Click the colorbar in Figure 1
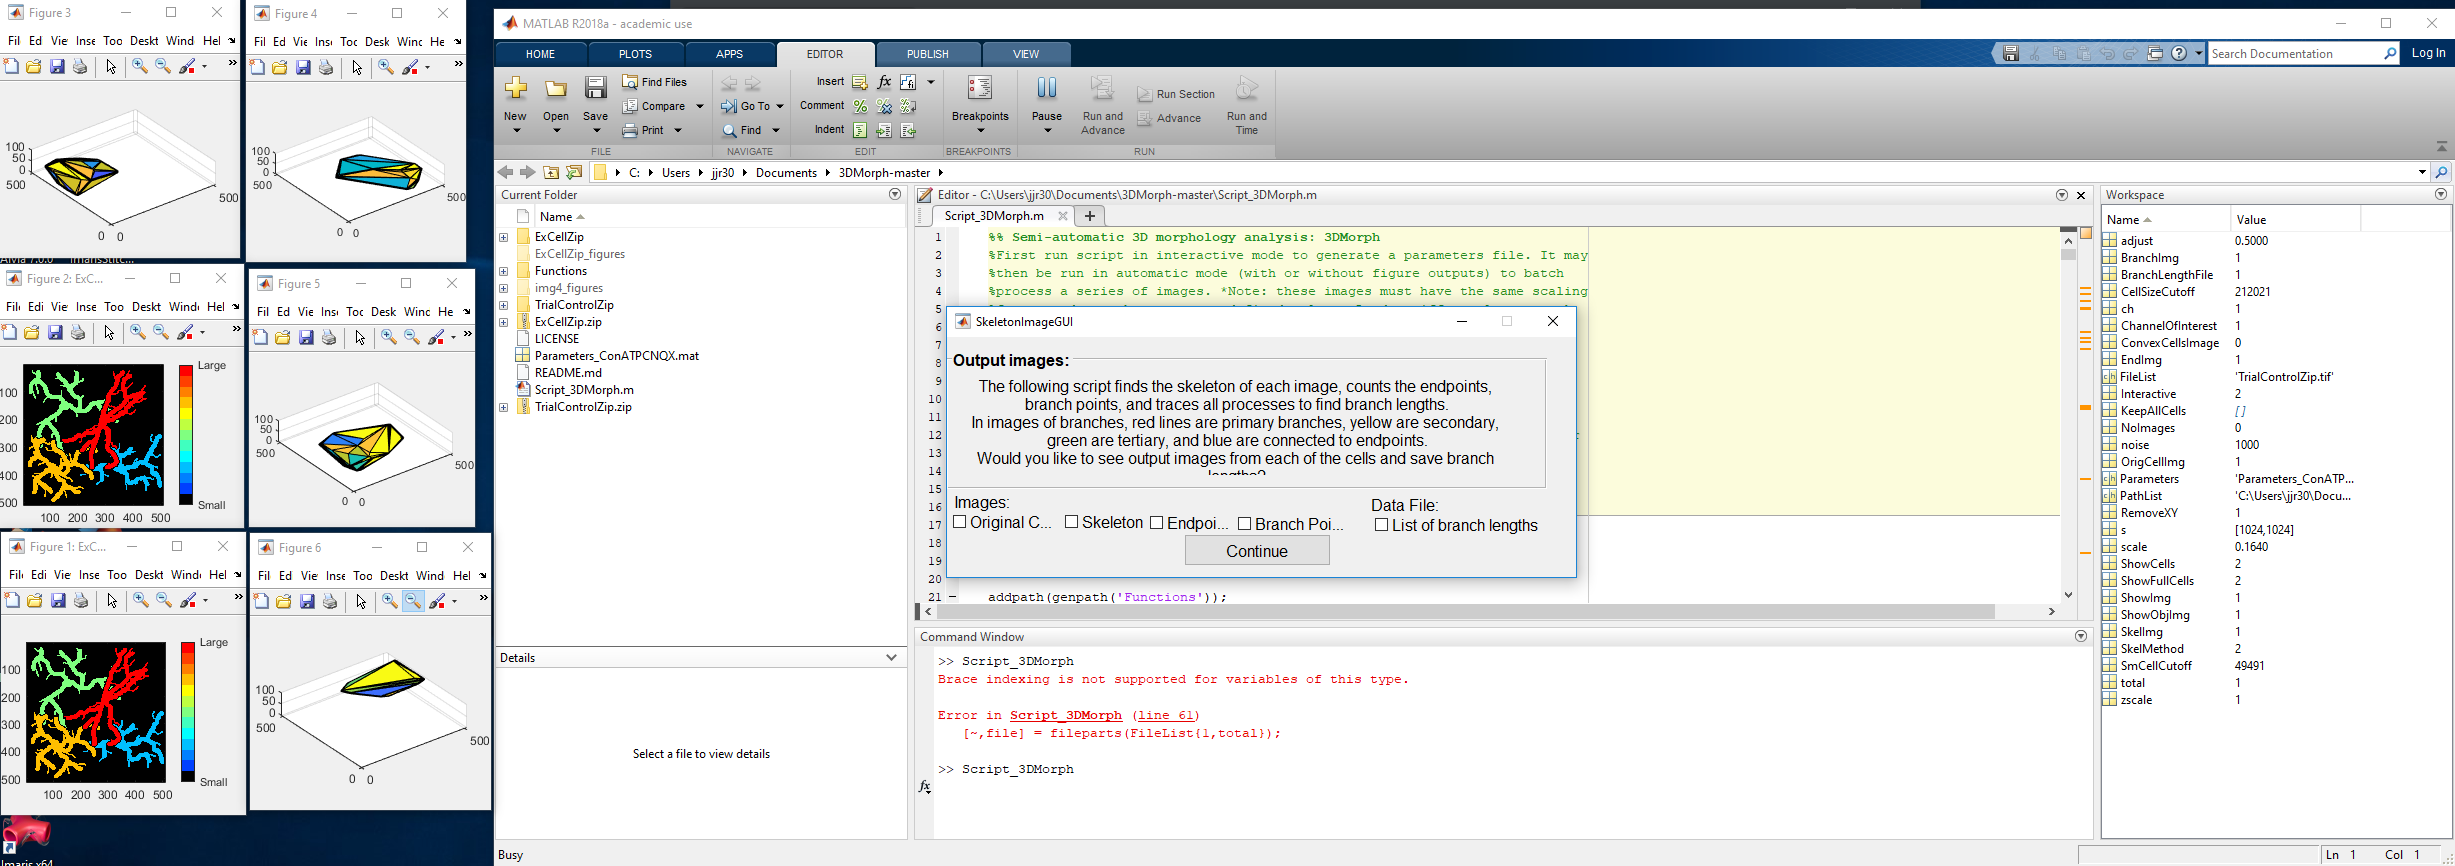This screenshot has width=2455, height=866. (187, 712)
